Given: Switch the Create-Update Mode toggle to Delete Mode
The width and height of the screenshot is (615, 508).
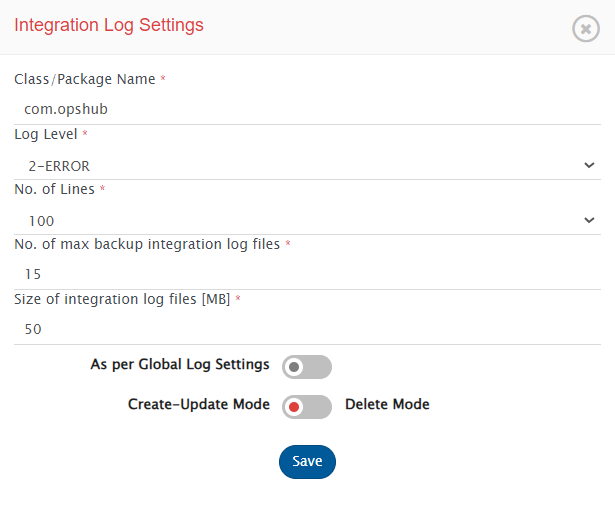Looking at the screenshot, I should [x=306, y=407].
